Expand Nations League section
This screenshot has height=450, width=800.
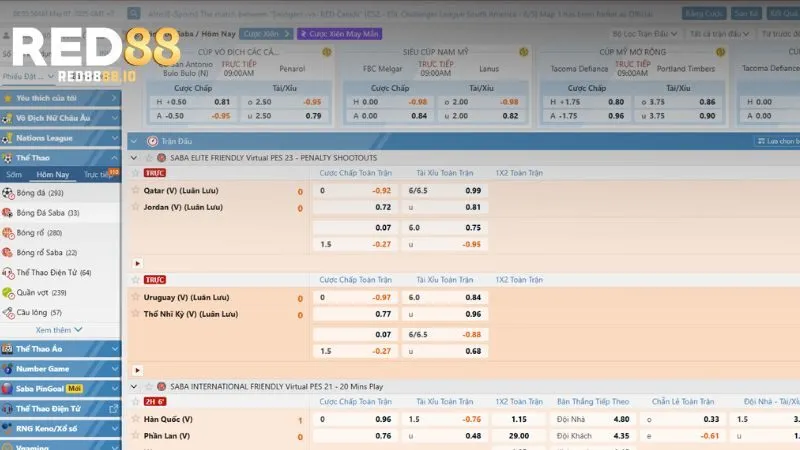coord(61,138)
